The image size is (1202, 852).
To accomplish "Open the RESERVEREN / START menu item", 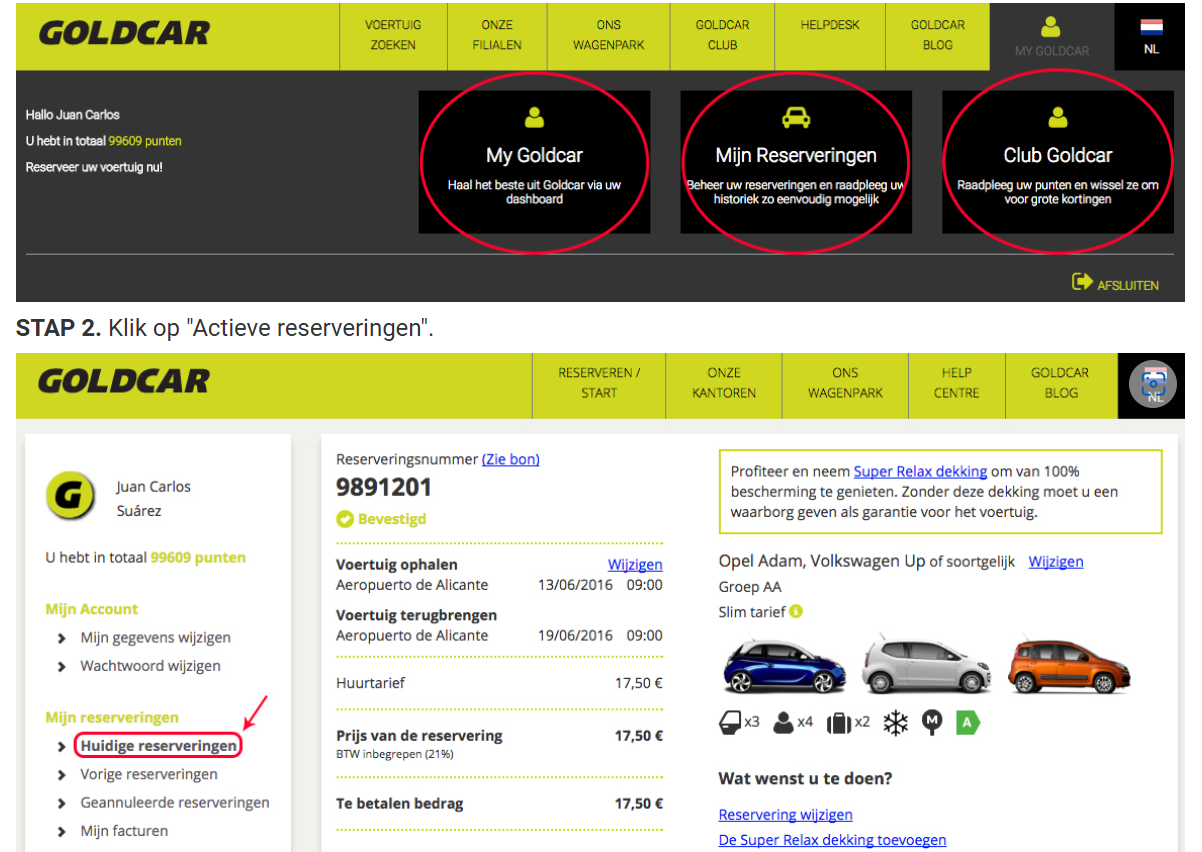I will (599, 383).
